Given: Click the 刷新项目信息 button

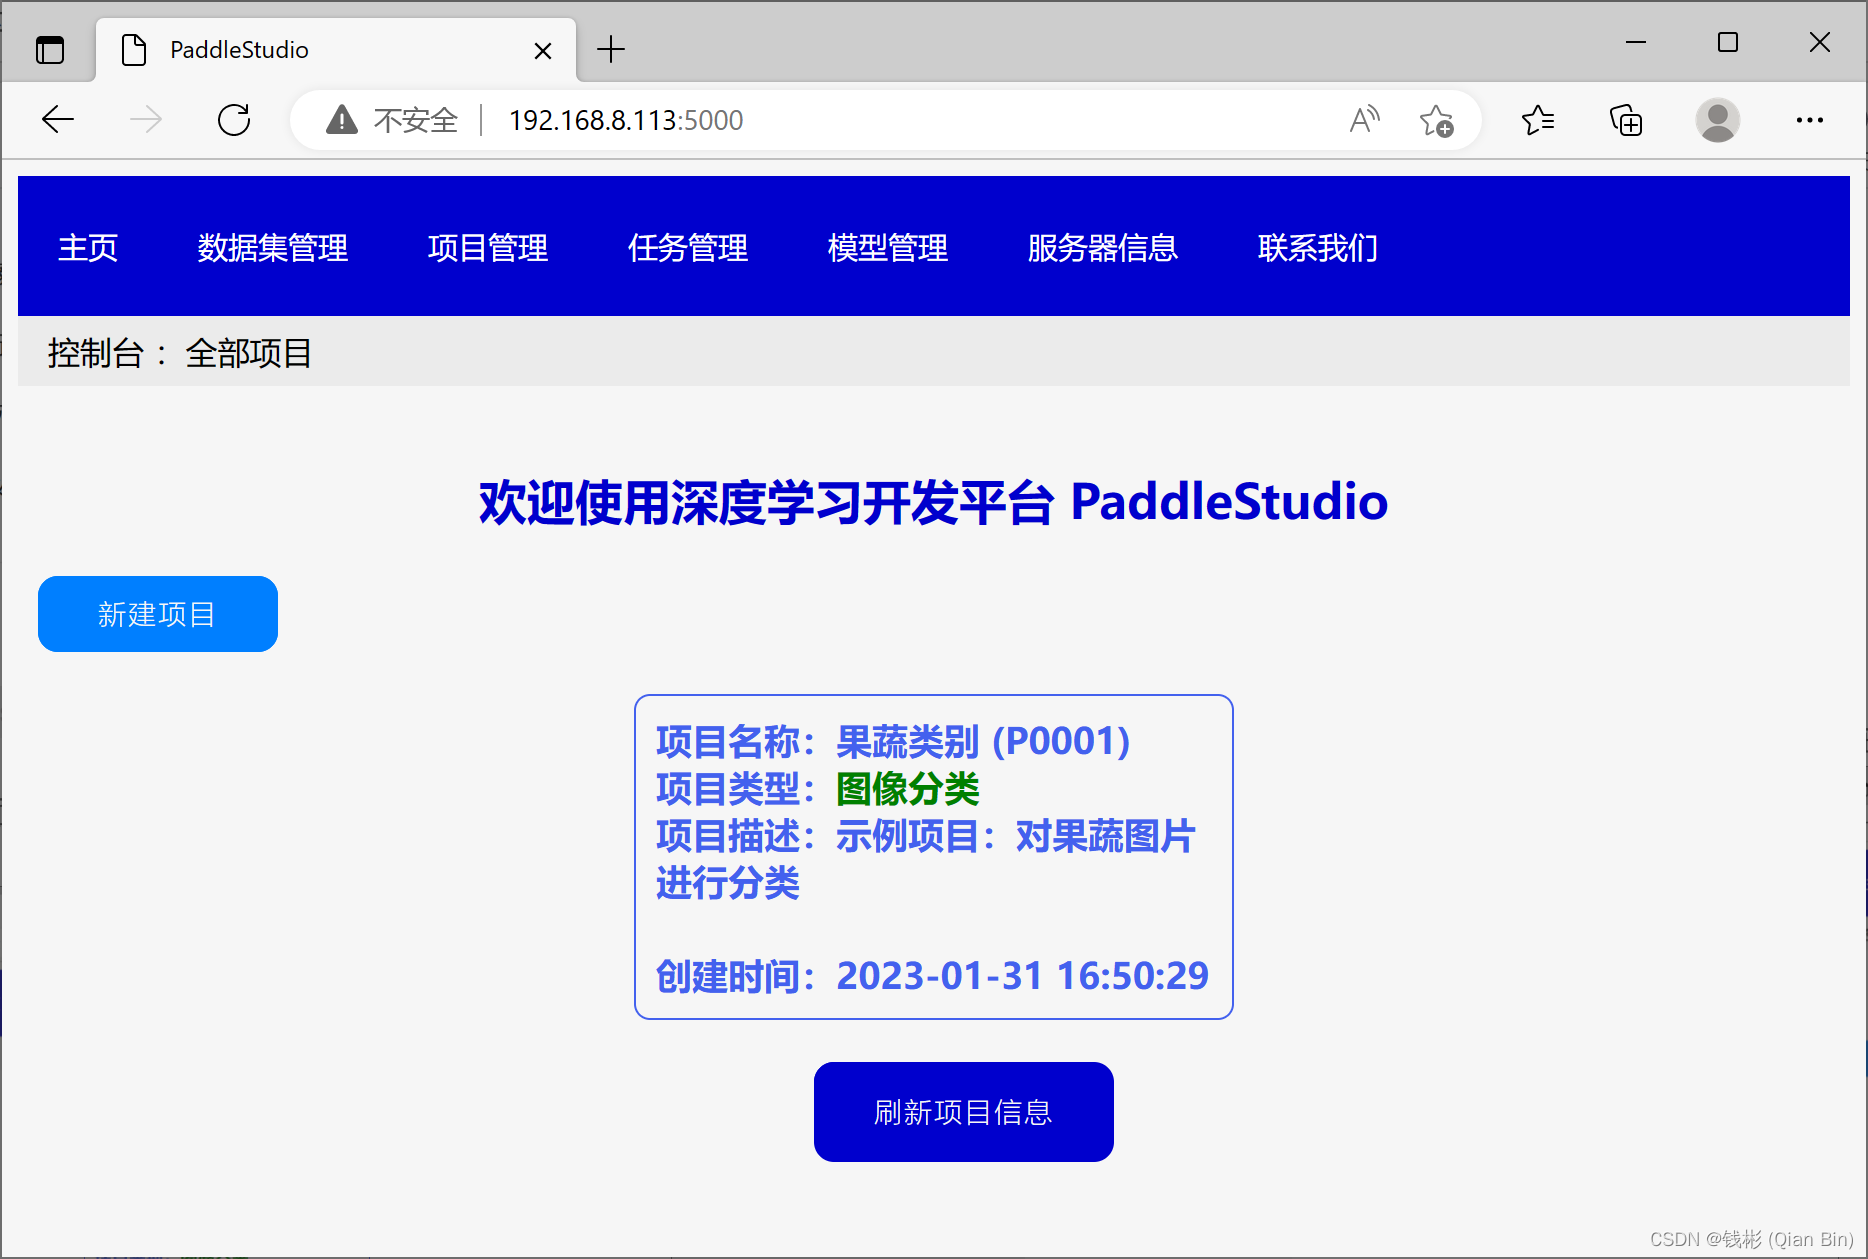Looking at the screenshot, I should [x=964, y=1112].
